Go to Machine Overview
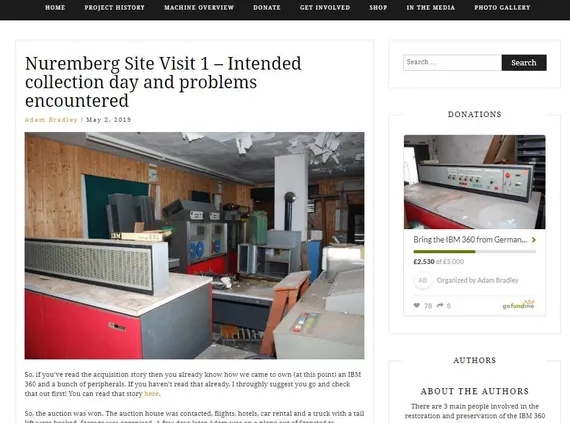 (x=199, y=8)
